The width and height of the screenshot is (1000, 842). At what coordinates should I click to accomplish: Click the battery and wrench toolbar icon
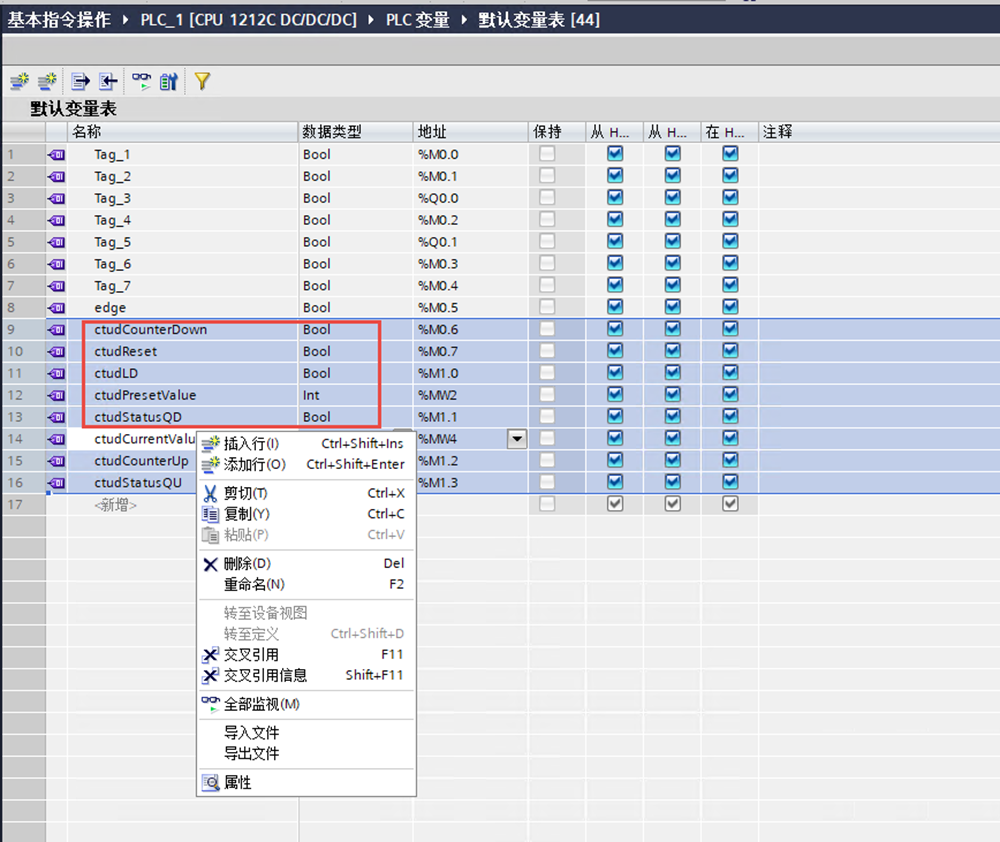[168, 81]
